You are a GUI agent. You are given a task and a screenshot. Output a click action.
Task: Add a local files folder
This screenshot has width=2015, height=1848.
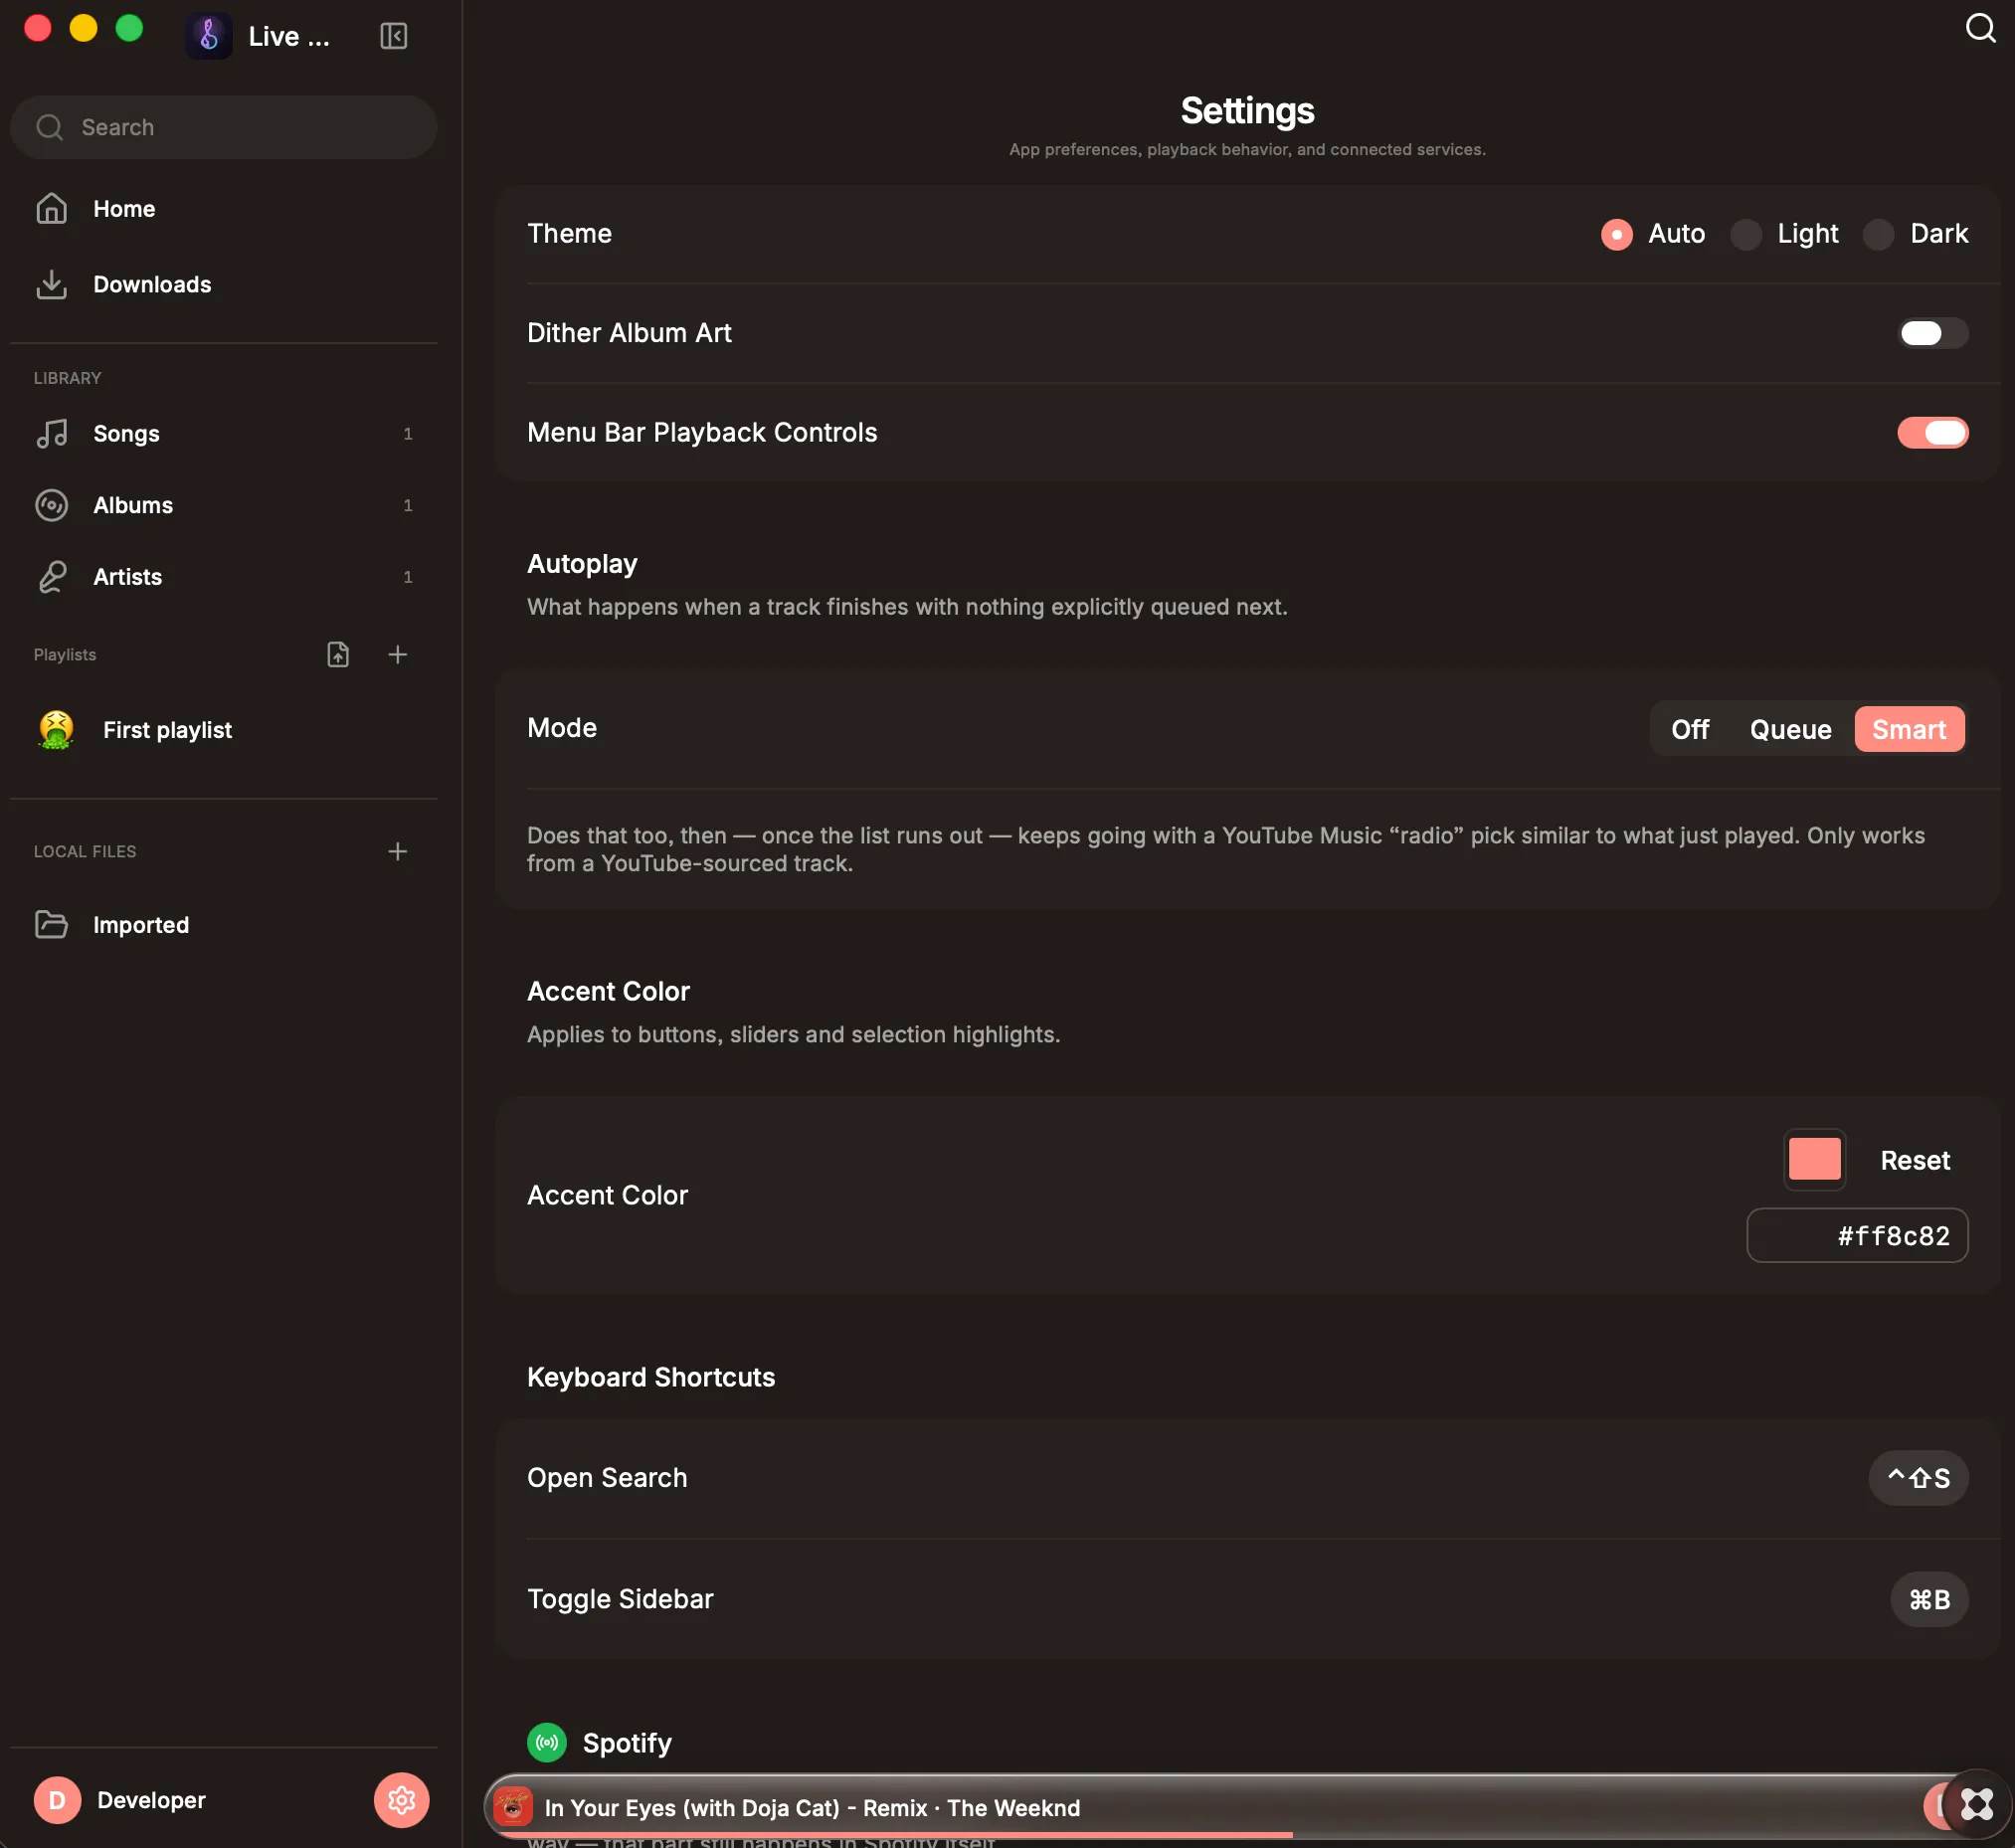click(397, 852)
